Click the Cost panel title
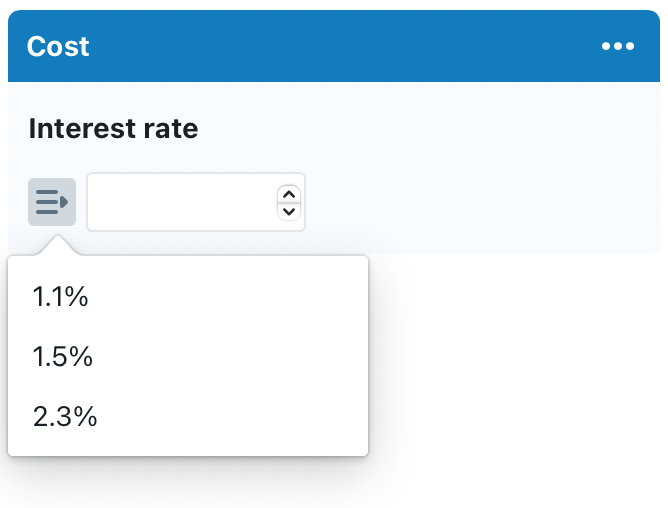This screenshot has width=668, height=508. pyautogui.click(x=58, y=47)
